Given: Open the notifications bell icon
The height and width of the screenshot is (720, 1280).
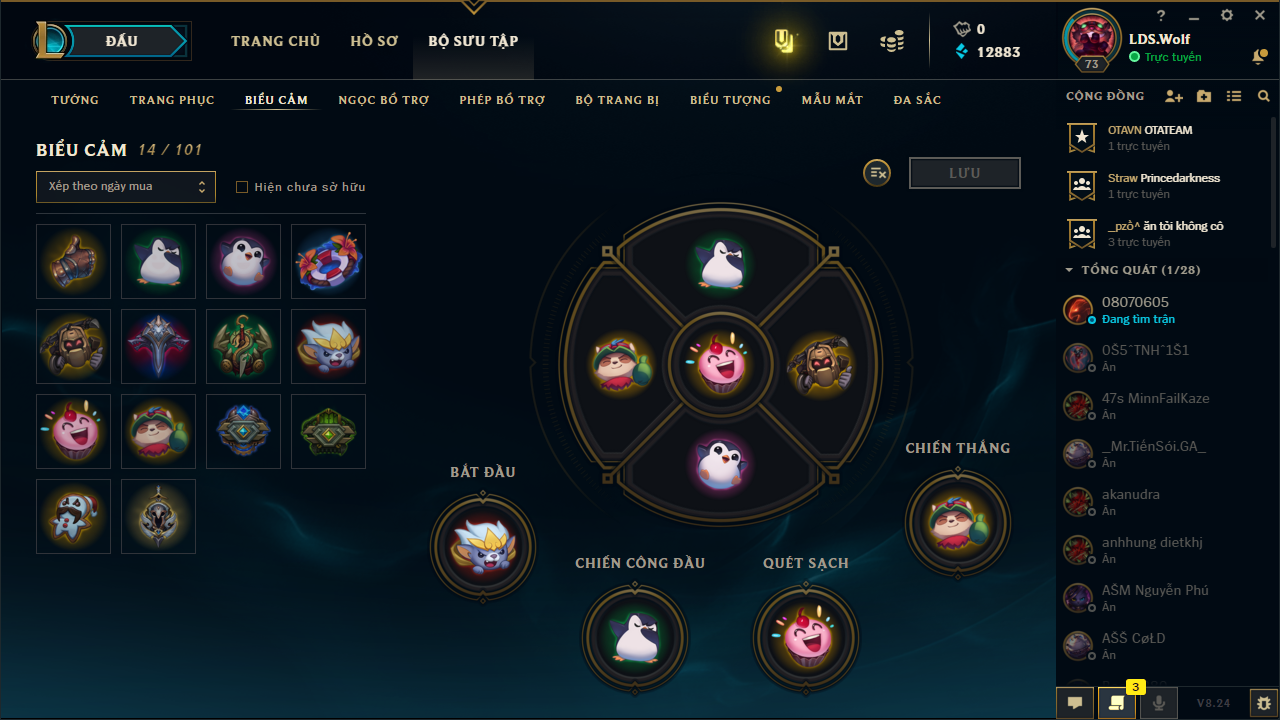Looking at the screenshot, I should click(1259, 57).
